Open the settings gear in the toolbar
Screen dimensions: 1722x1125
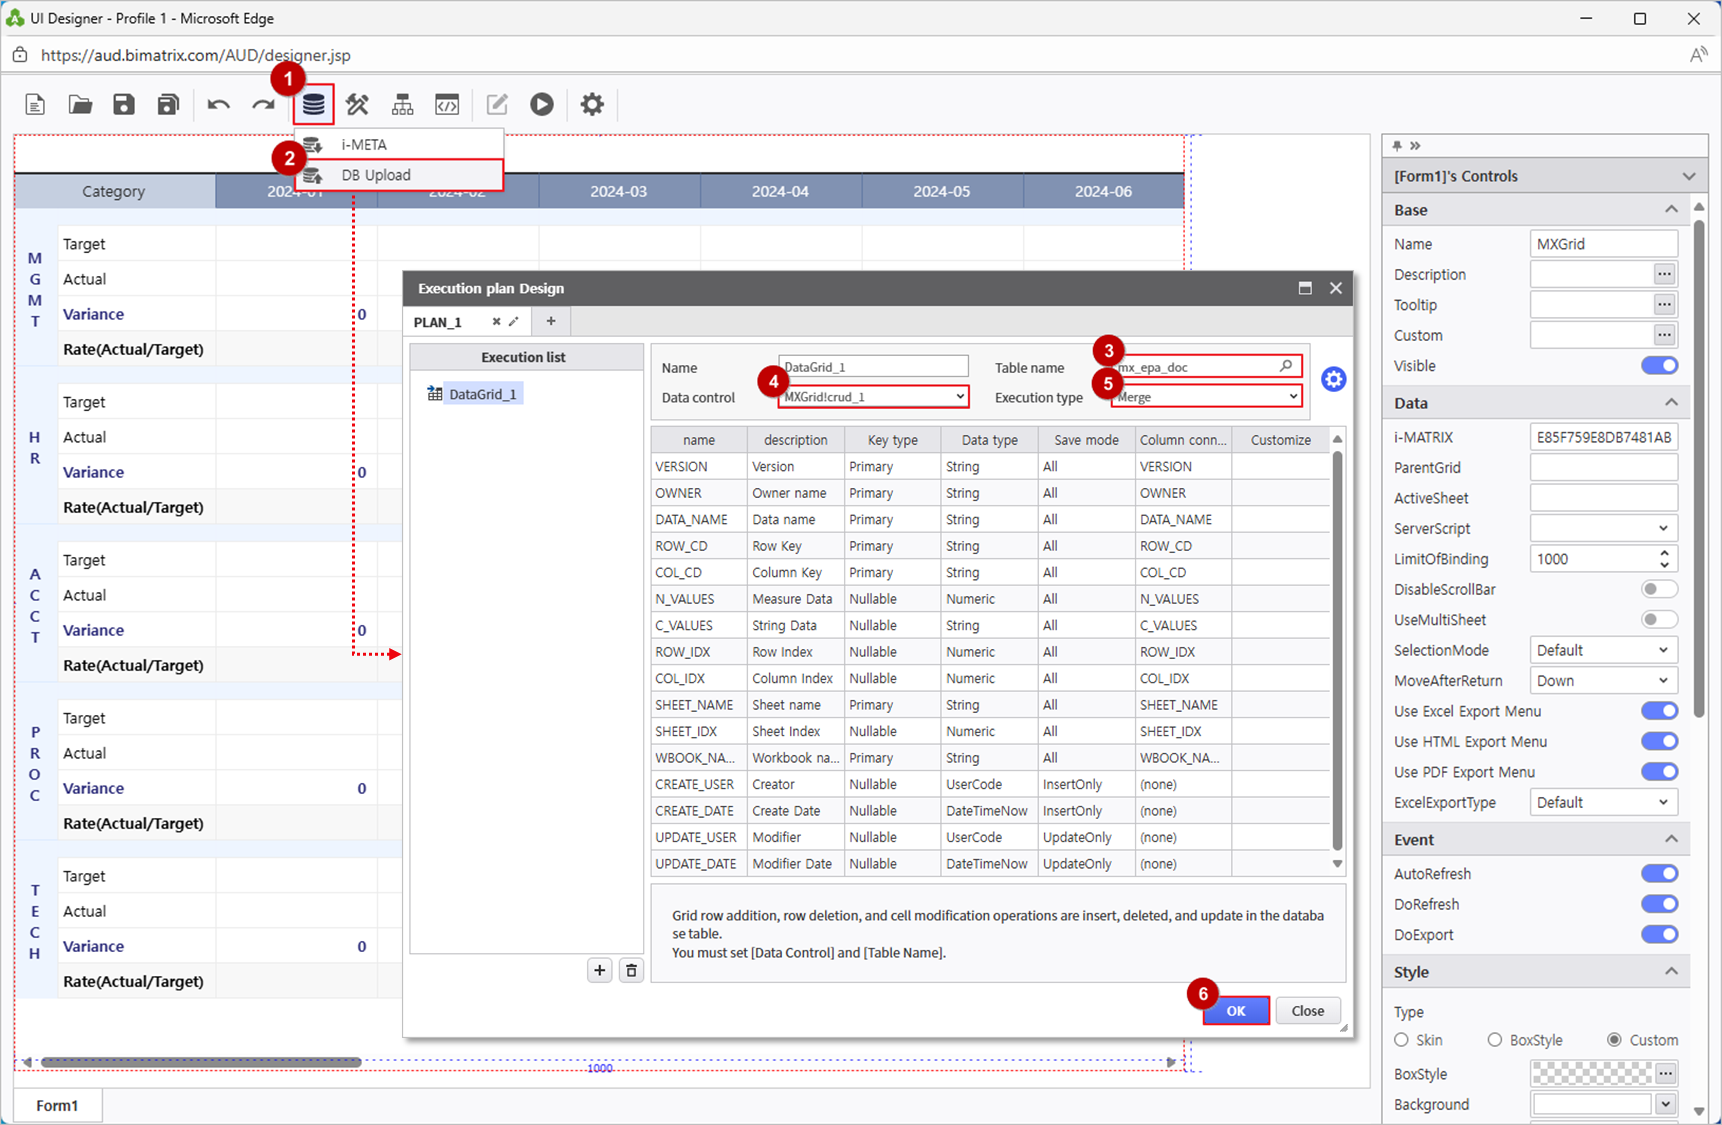(592, 104)
